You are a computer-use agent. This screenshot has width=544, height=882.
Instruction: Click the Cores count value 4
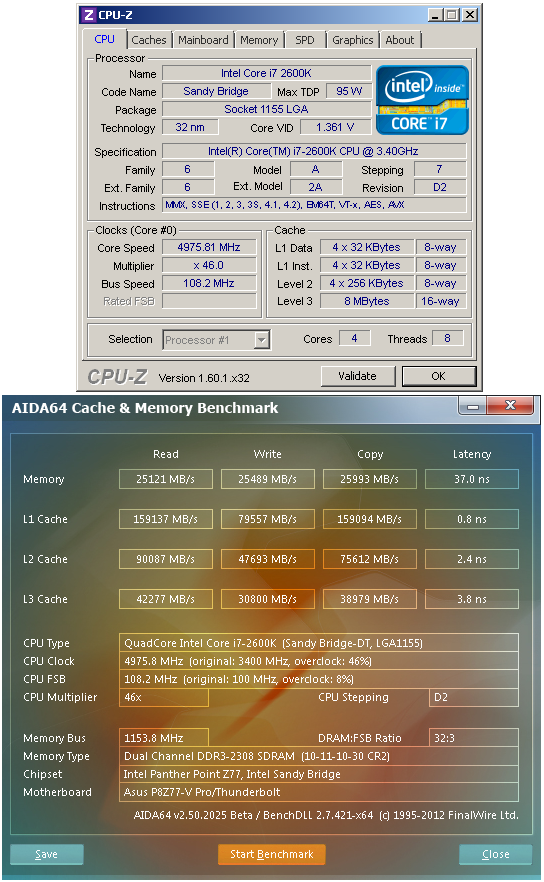[354, 338]
